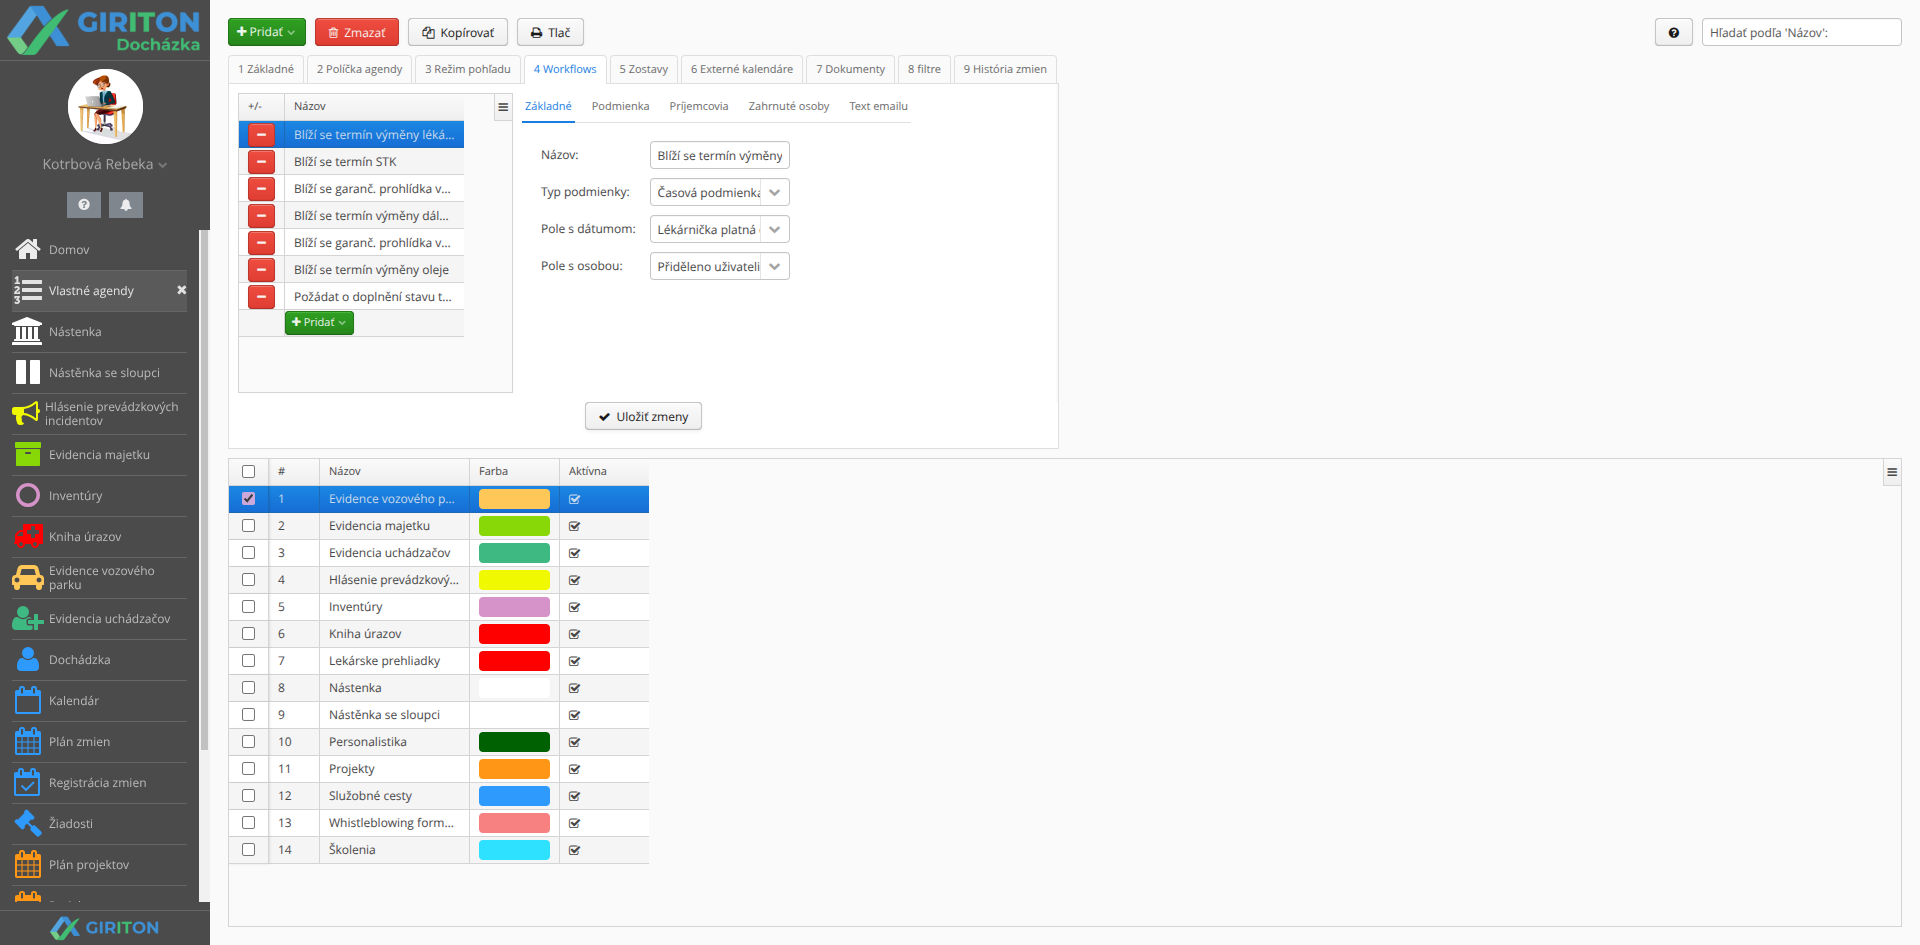Click the red Zmazať button
This screenshot has width=1920, height=945.
(x=357, y=32)
